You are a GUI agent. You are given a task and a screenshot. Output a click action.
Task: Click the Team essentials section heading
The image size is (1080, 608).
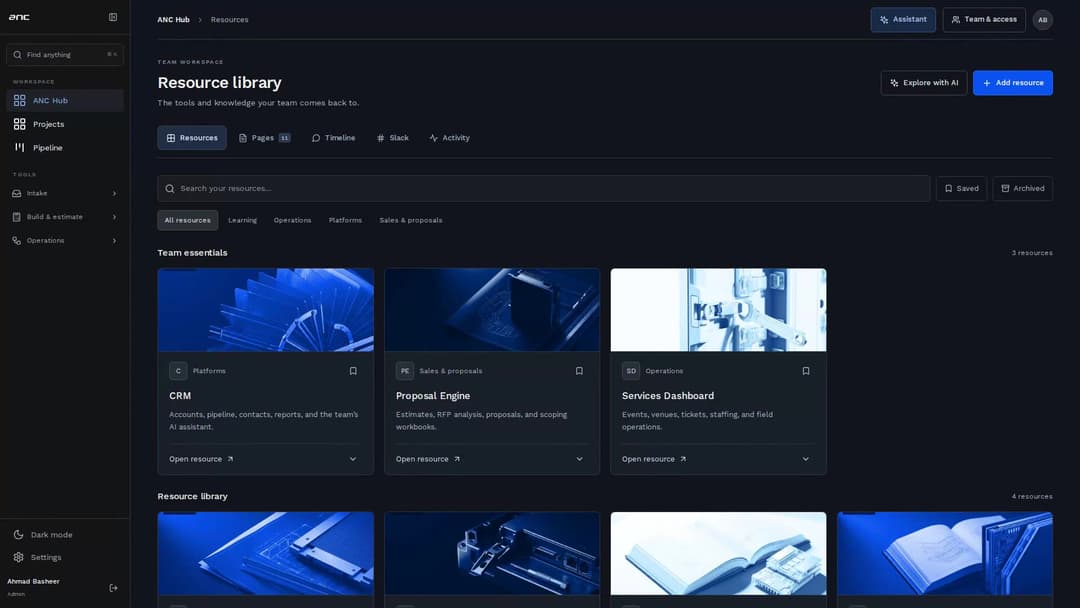click(x=192, y=253)
